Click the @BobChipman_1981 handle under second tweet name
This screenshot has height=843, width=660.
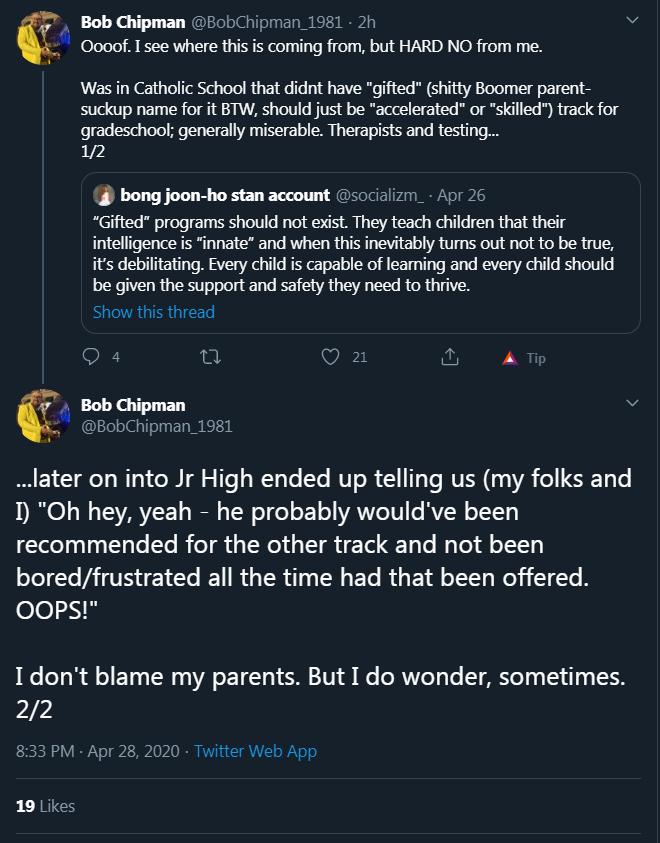click(x=157, y=426)
